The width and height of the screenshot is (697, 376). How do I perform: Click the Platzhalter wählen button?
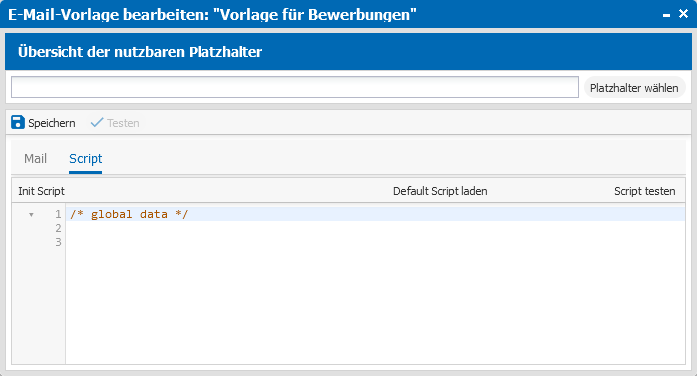(634, 88)
